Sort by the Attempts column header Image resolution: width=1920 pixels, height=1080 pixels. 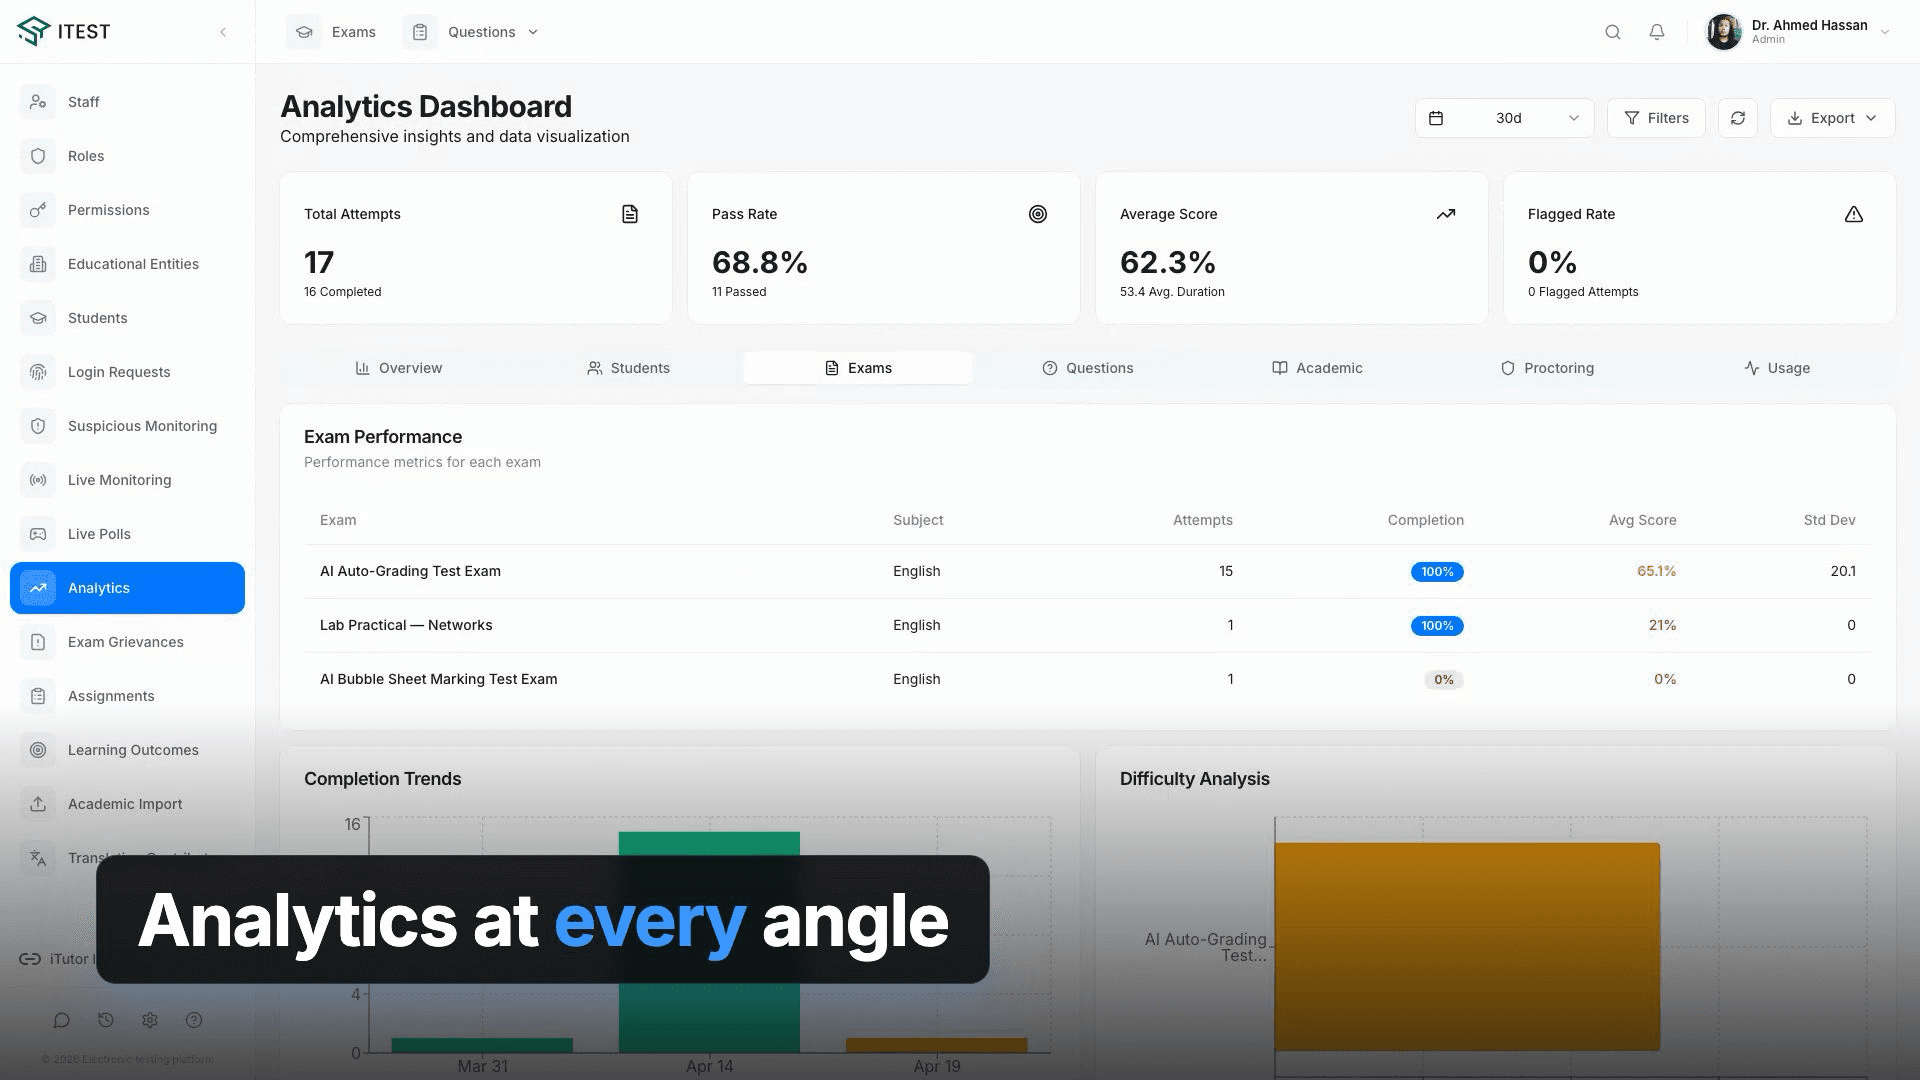(x=1202, y=520)
